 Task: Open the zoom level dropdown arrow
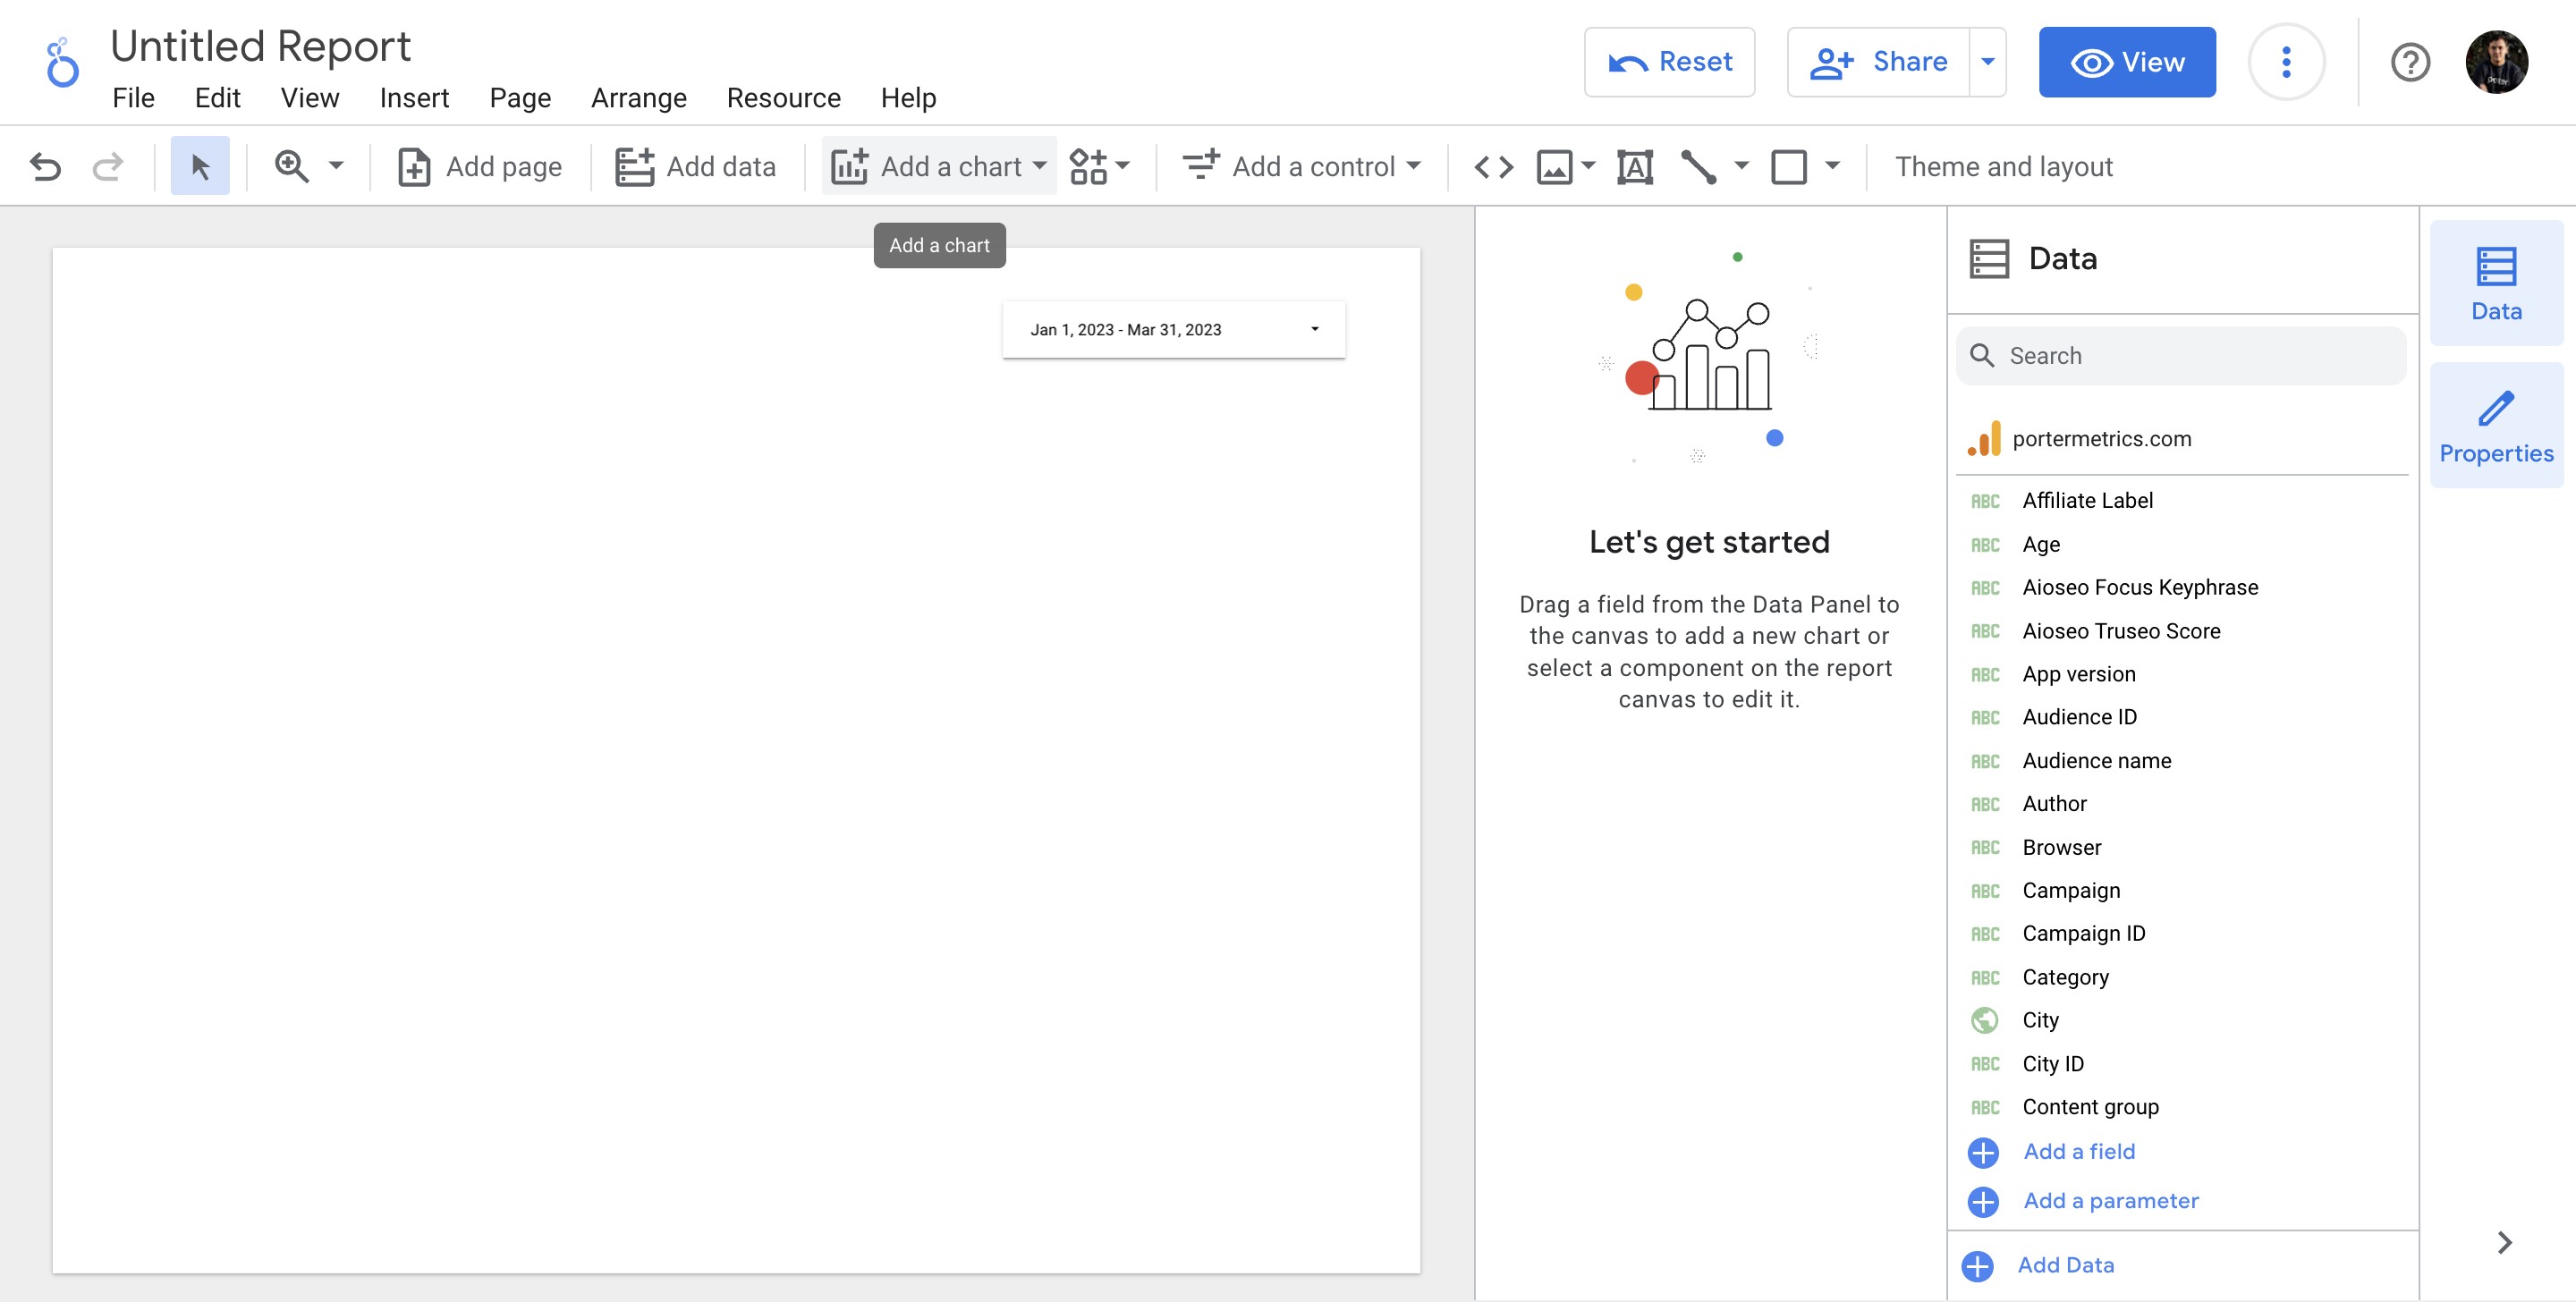pyautogui.click(x=336, y=166)
